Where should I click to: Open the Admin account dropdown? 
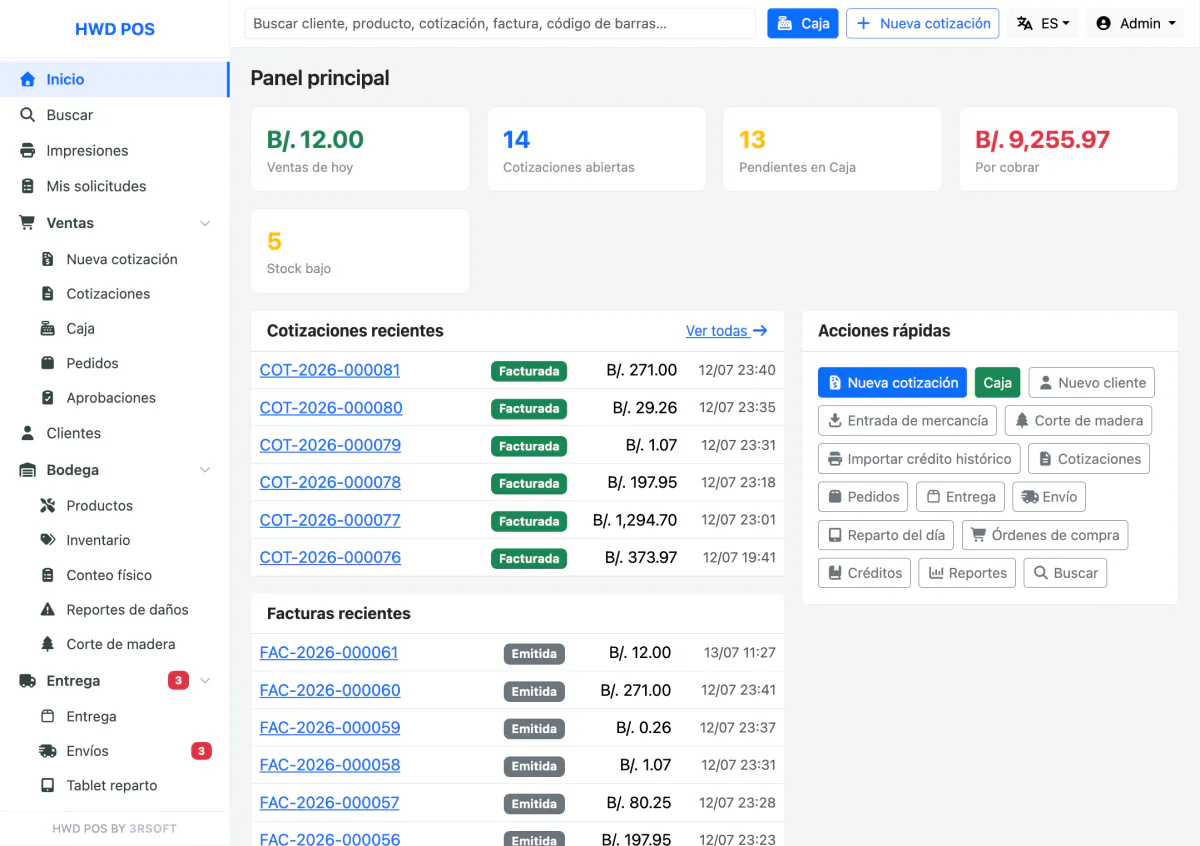(1135, 23)
